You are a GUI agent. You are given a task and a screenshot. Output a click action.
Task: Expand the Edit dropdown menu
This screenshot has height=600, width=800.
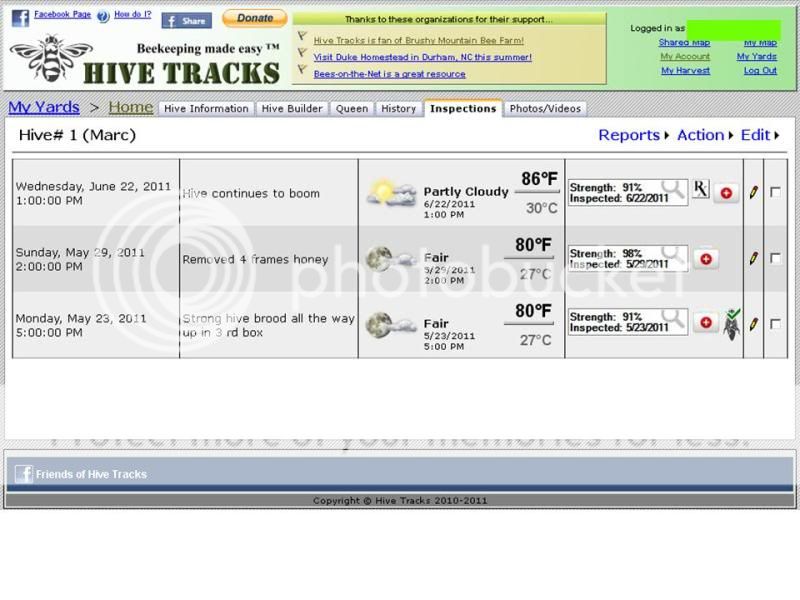point(755,134)
